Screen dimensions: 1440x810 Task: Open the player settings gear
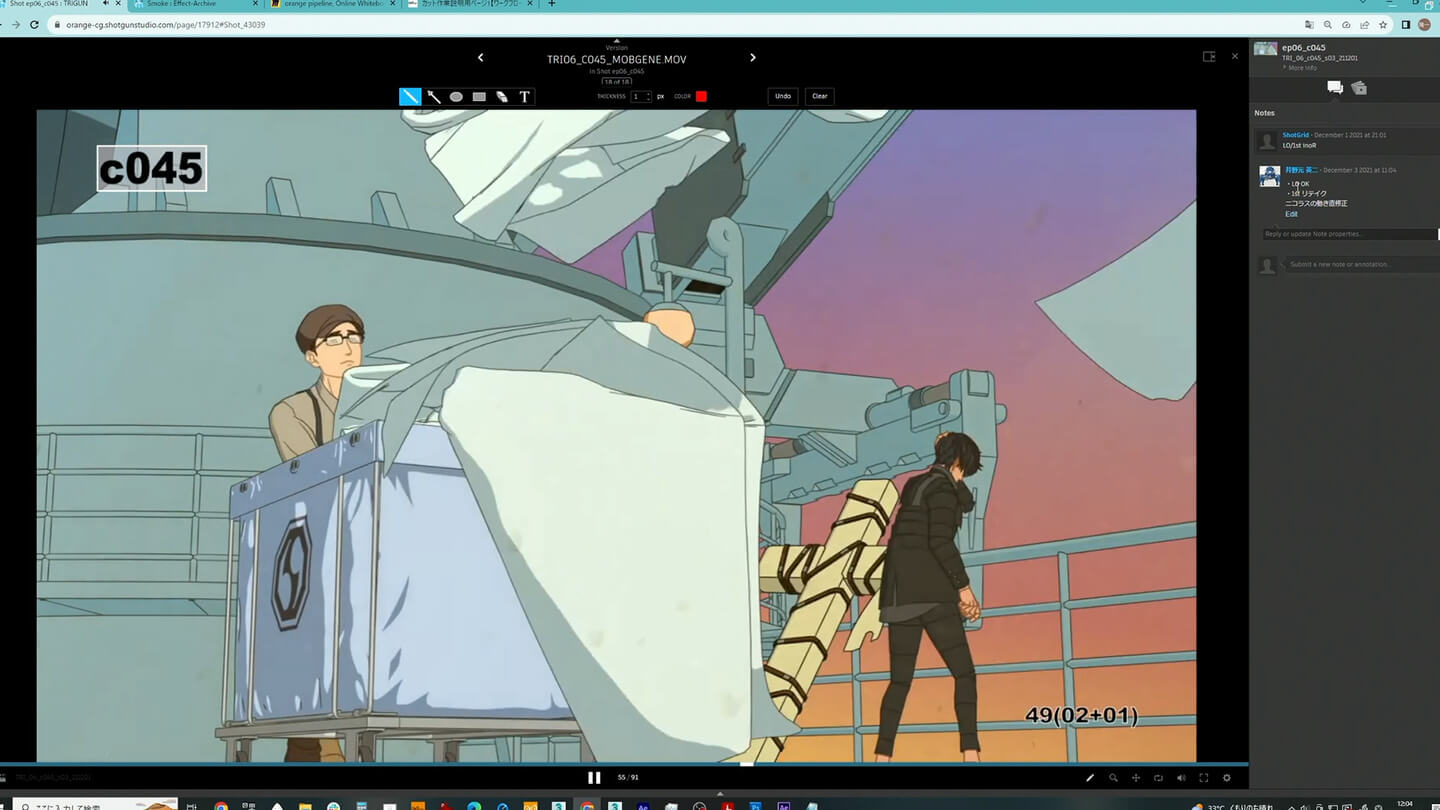pyautogui.click(x=1227, y=777)
